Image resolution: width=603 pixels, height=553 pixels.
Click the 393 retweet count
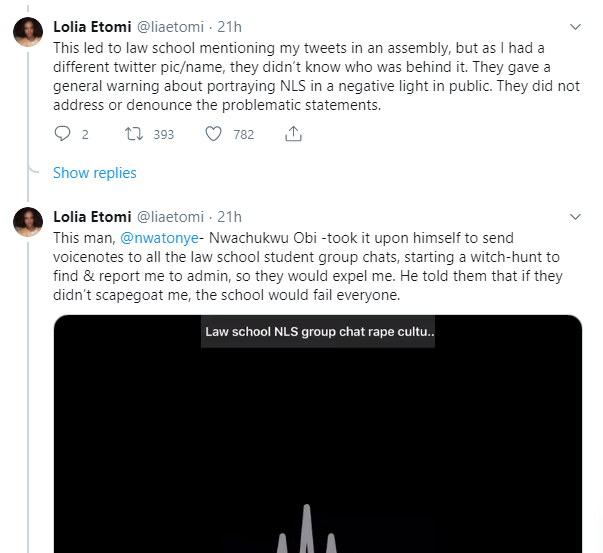(164, 134)
